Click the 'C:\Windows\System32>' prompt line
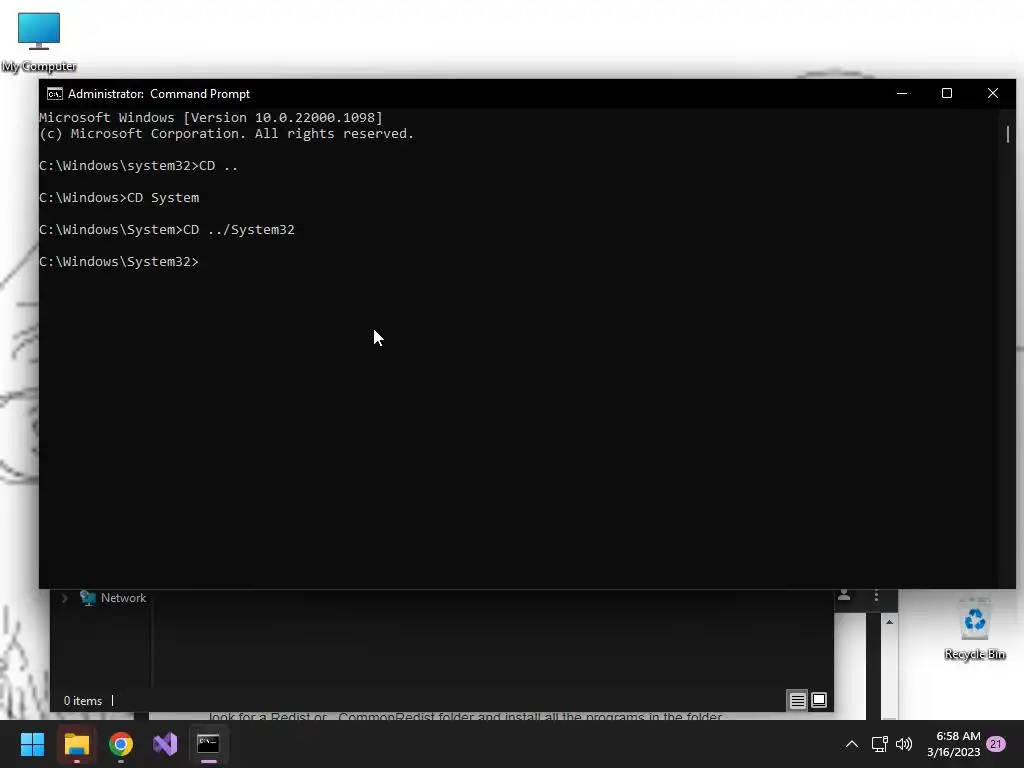The width and height of the screenshot is (1024, 768). (x=119, y=262)
